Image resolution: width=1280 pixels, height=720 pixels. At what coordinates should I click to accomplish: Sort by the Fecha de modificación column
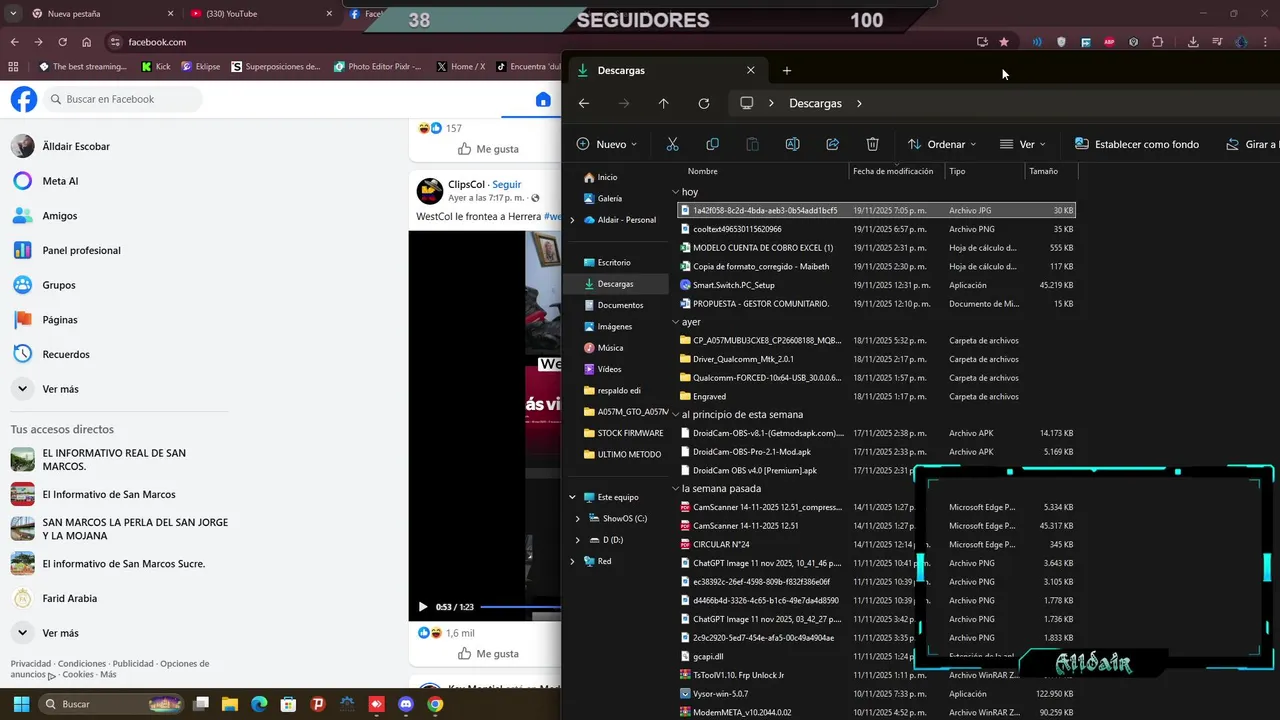[893, 171]
